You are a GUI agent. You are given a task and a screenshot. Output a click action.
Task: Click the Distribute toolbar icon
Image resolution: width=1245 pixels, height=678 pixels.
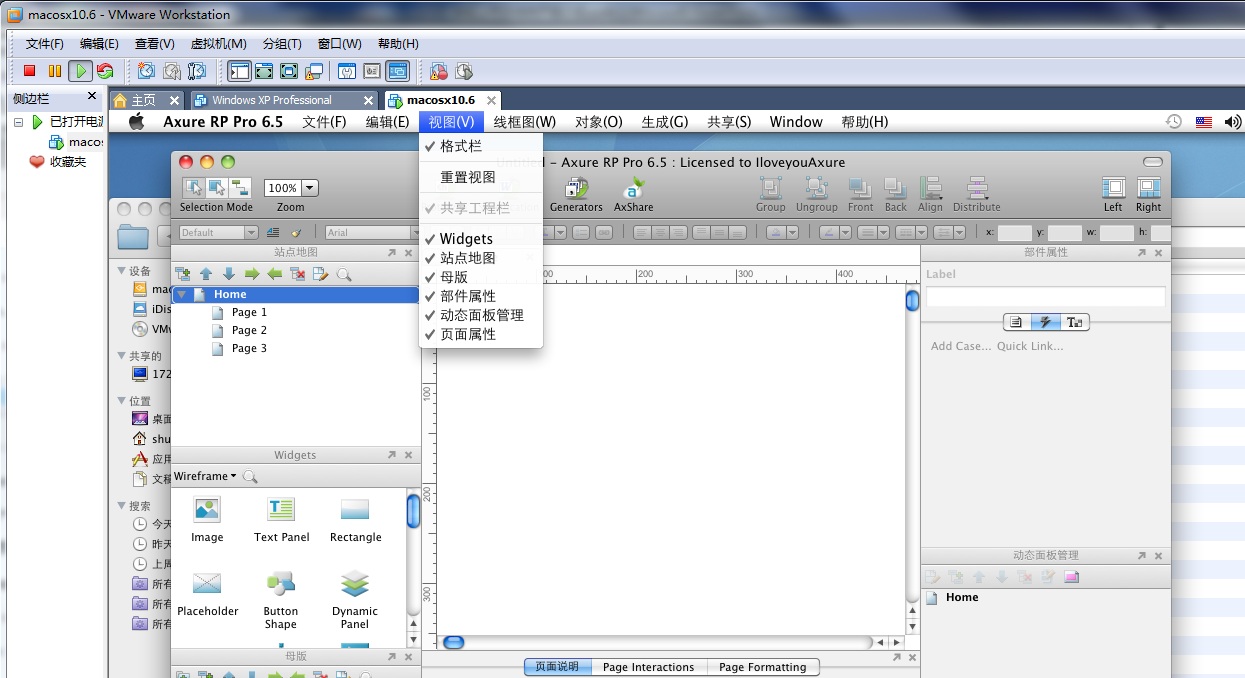[976, 195]
